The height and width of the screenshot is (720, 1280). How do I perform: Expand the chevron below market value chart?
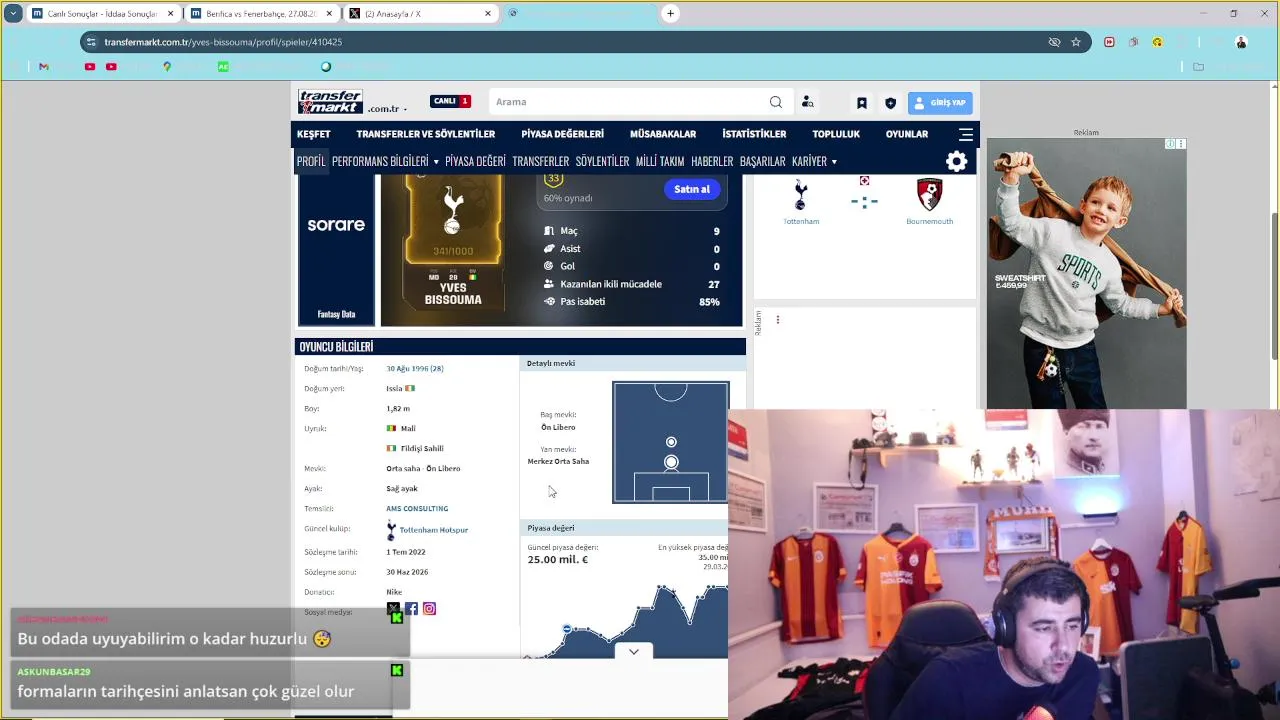click(x=633, y=651)
